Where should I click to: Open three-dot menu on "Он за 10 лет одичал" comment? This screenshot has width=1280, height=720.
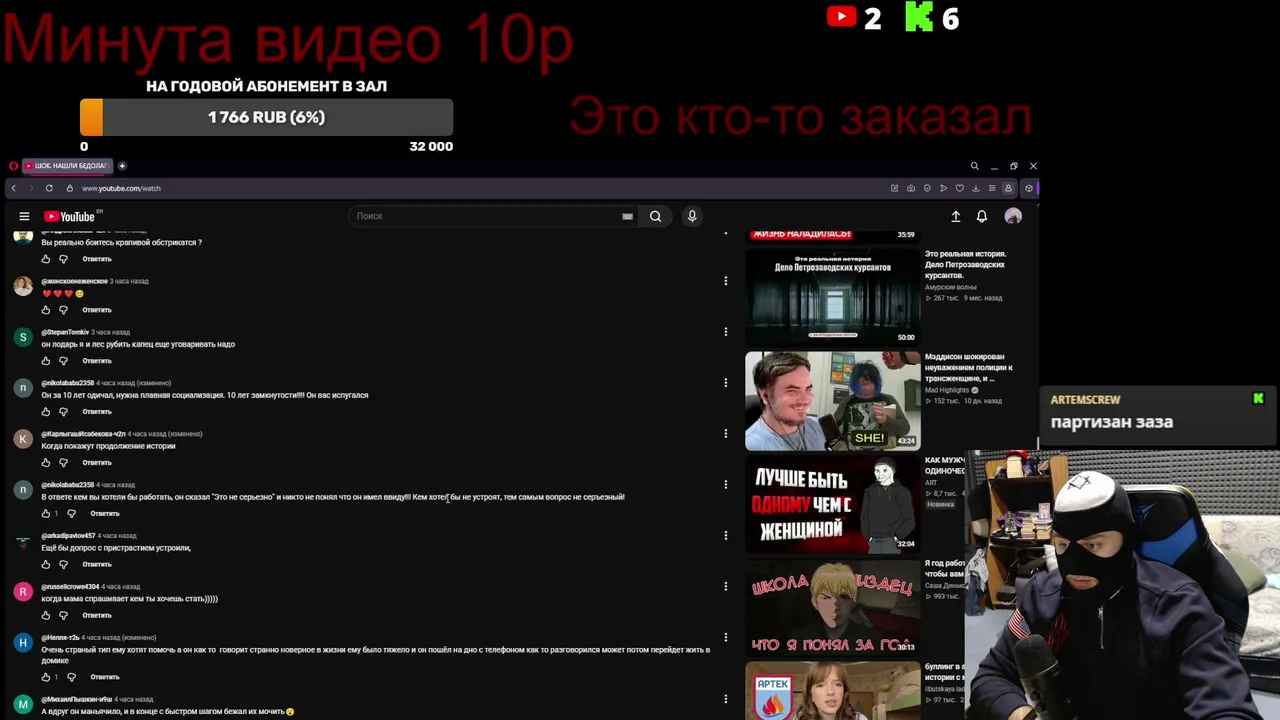(x=725, y=383)
